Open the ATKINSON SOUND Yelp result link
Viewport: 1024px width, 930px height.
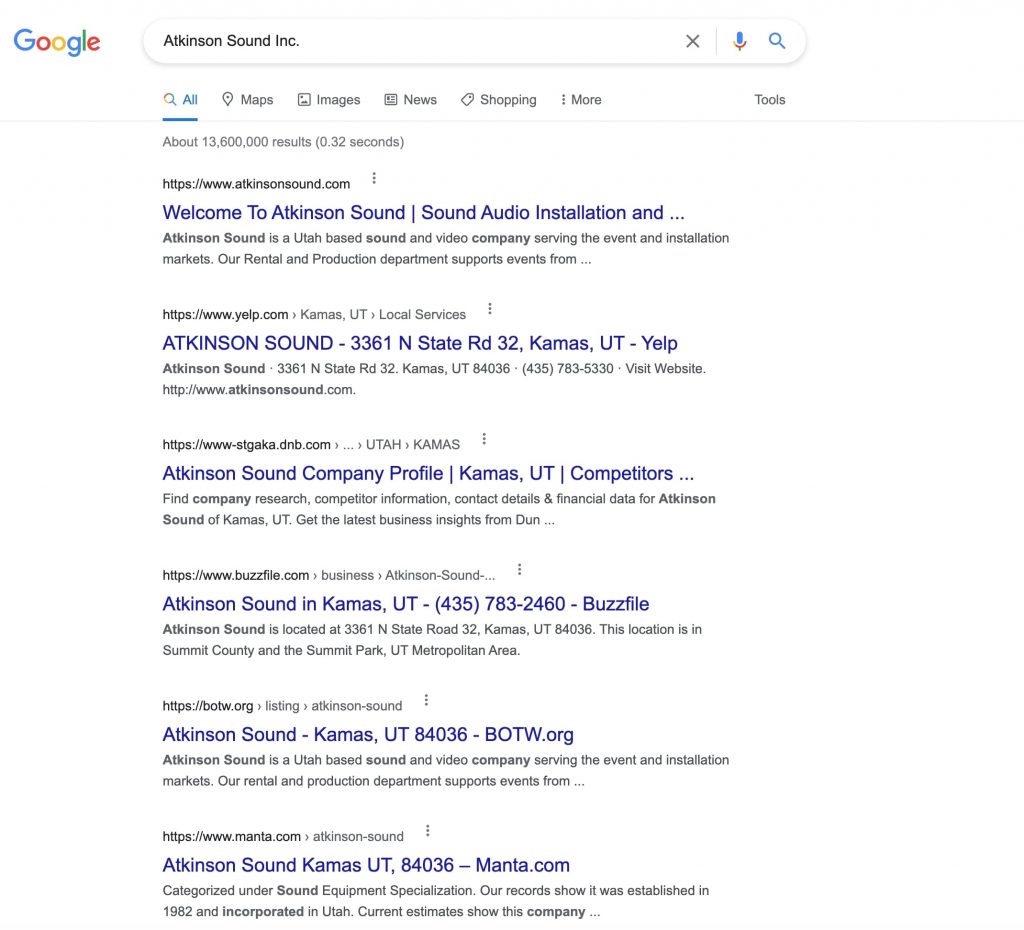pyautogui.click(x=420, y=344)
